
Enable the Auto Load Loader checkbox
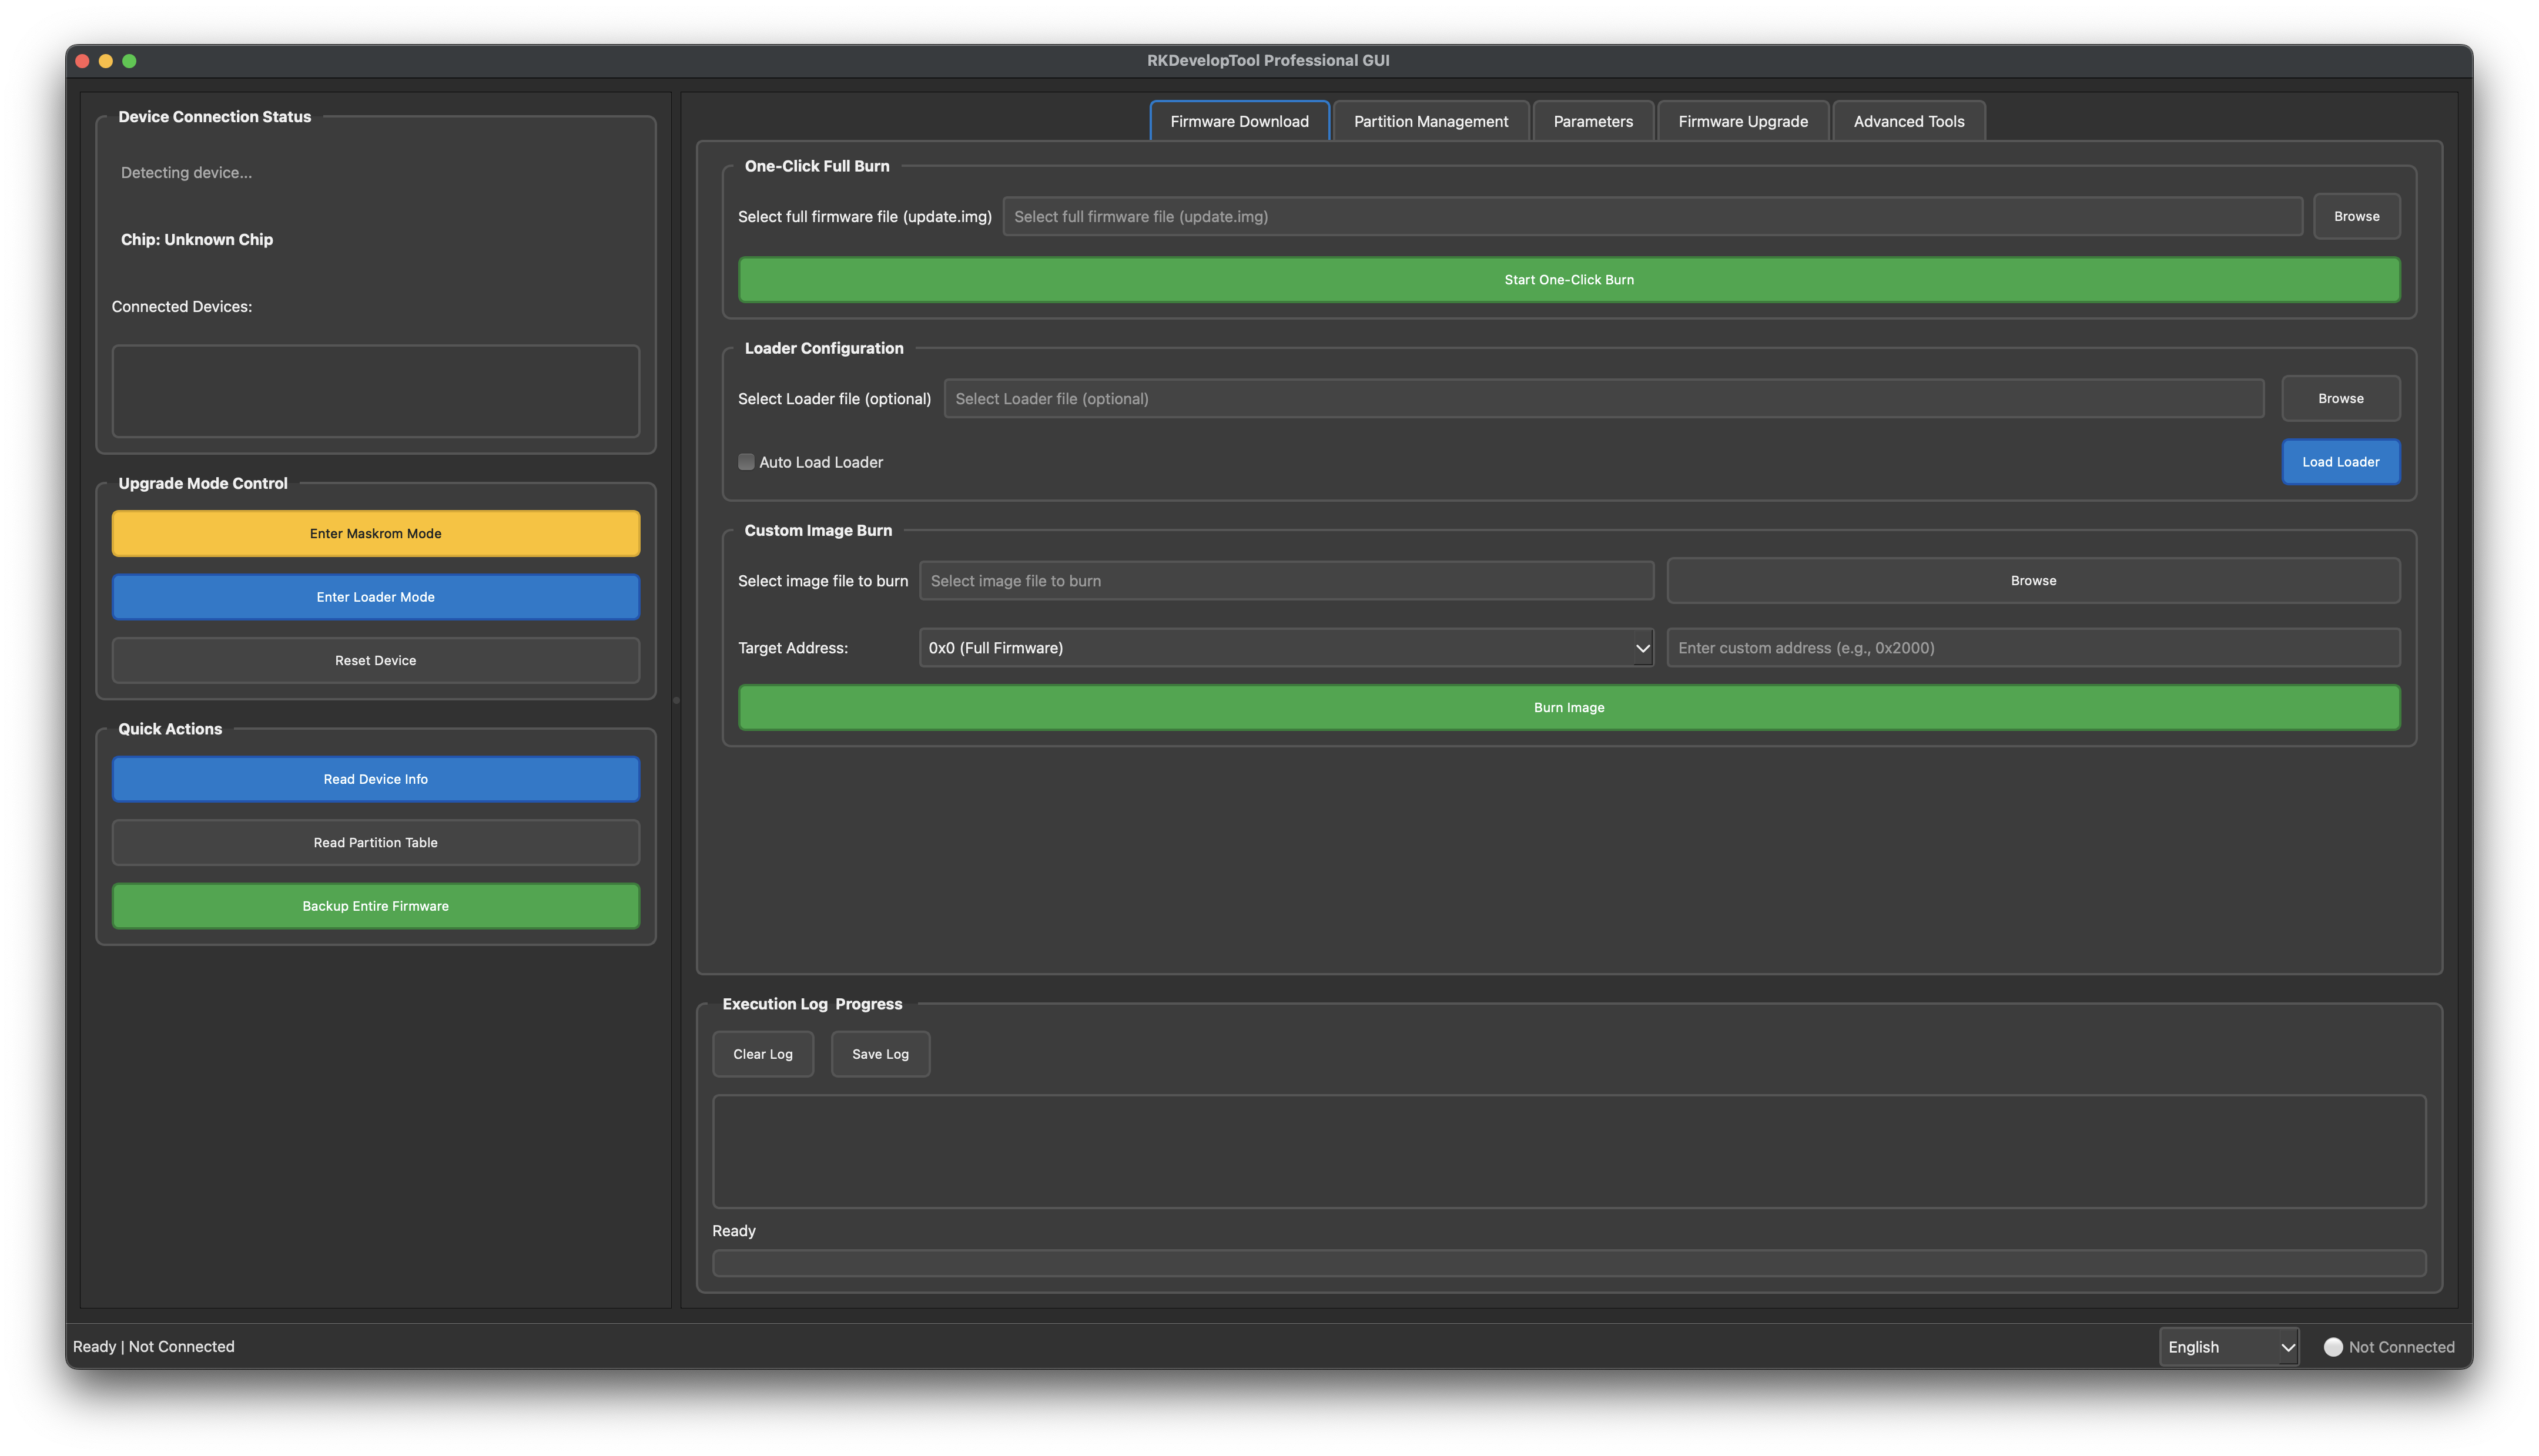click(x=746, y=462)
